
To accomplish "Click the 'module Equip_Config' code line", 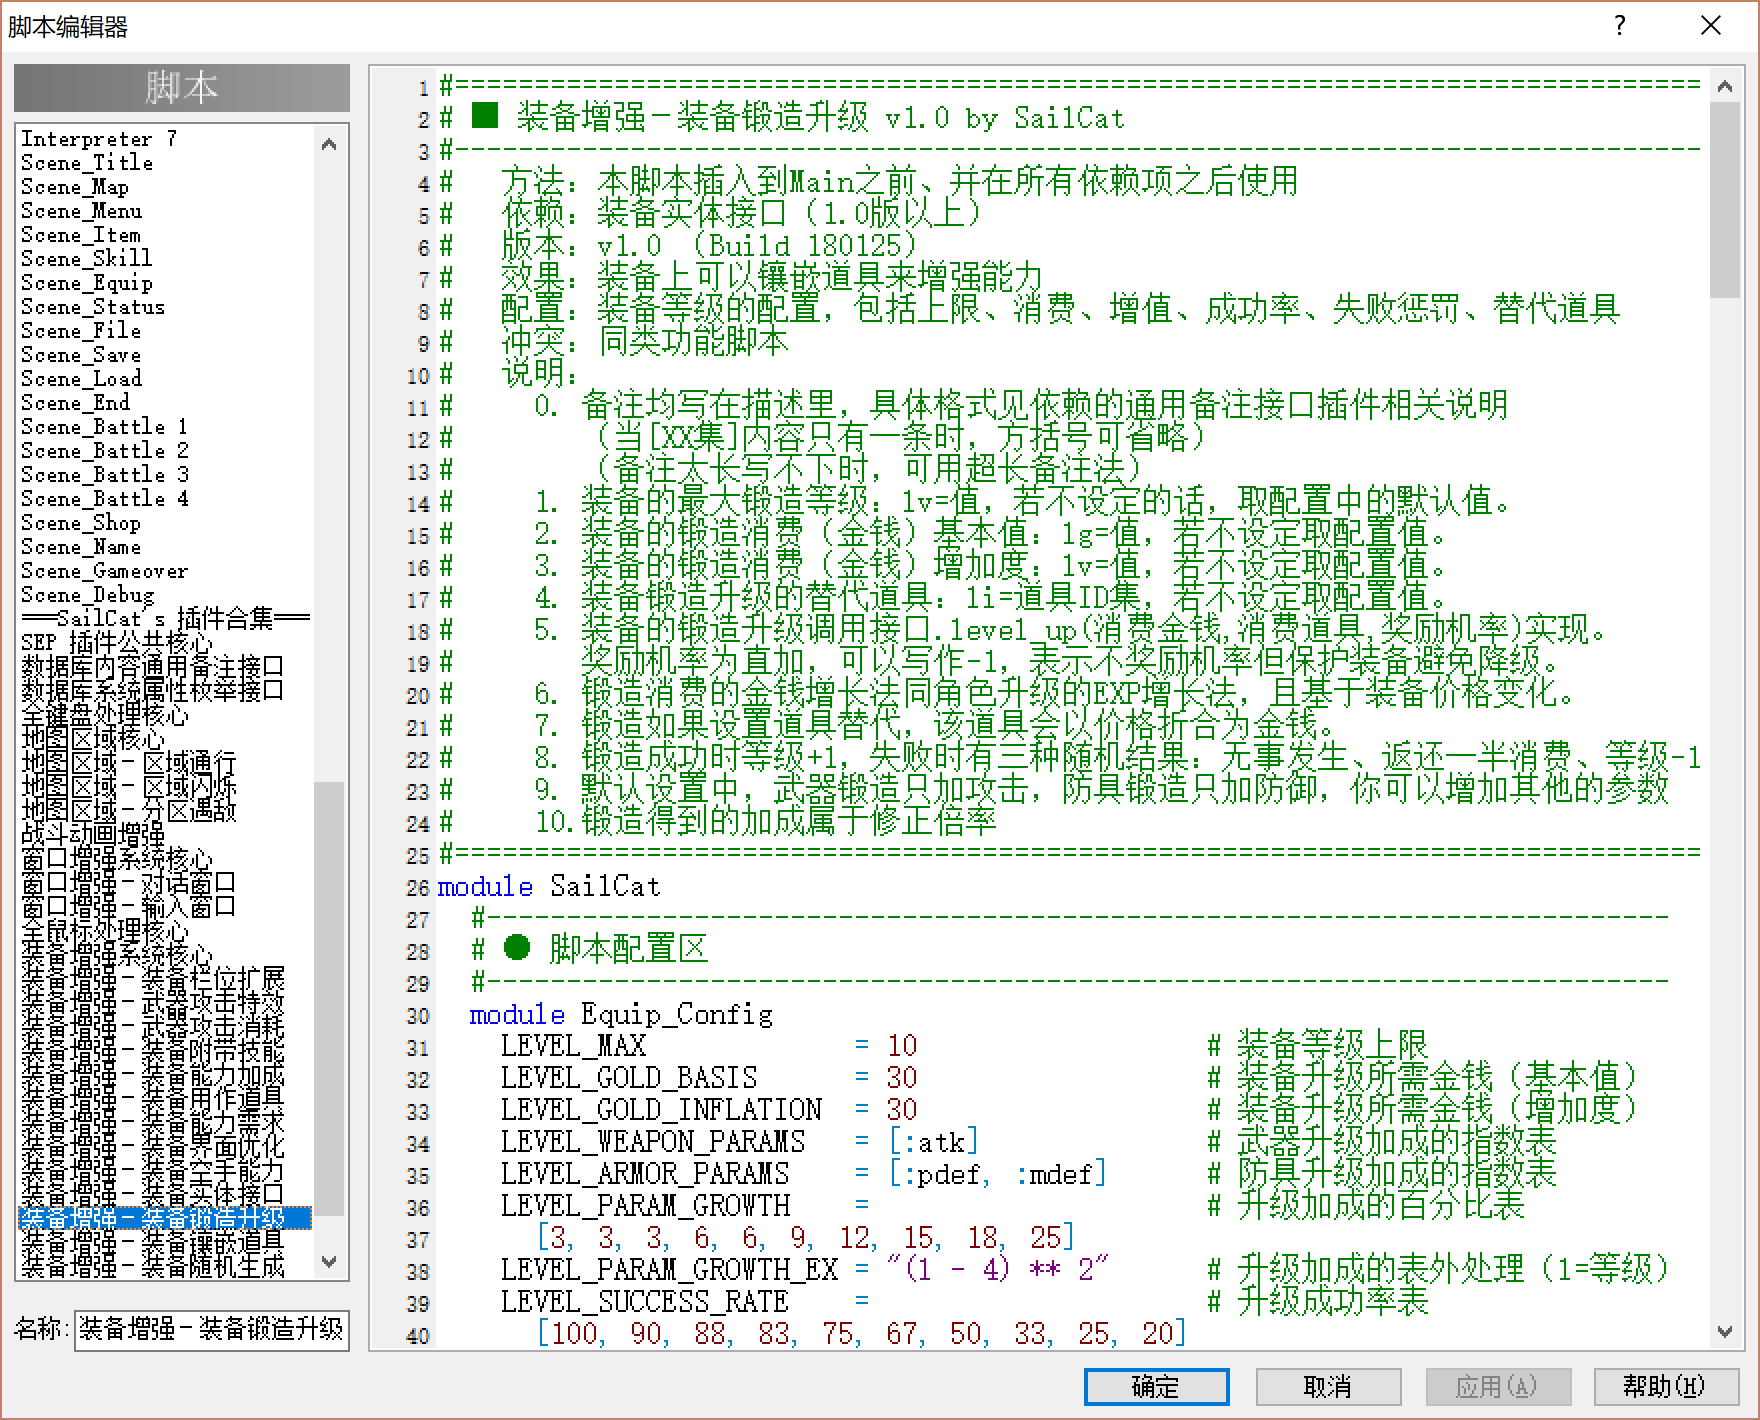I will [x=621, y=1015].
